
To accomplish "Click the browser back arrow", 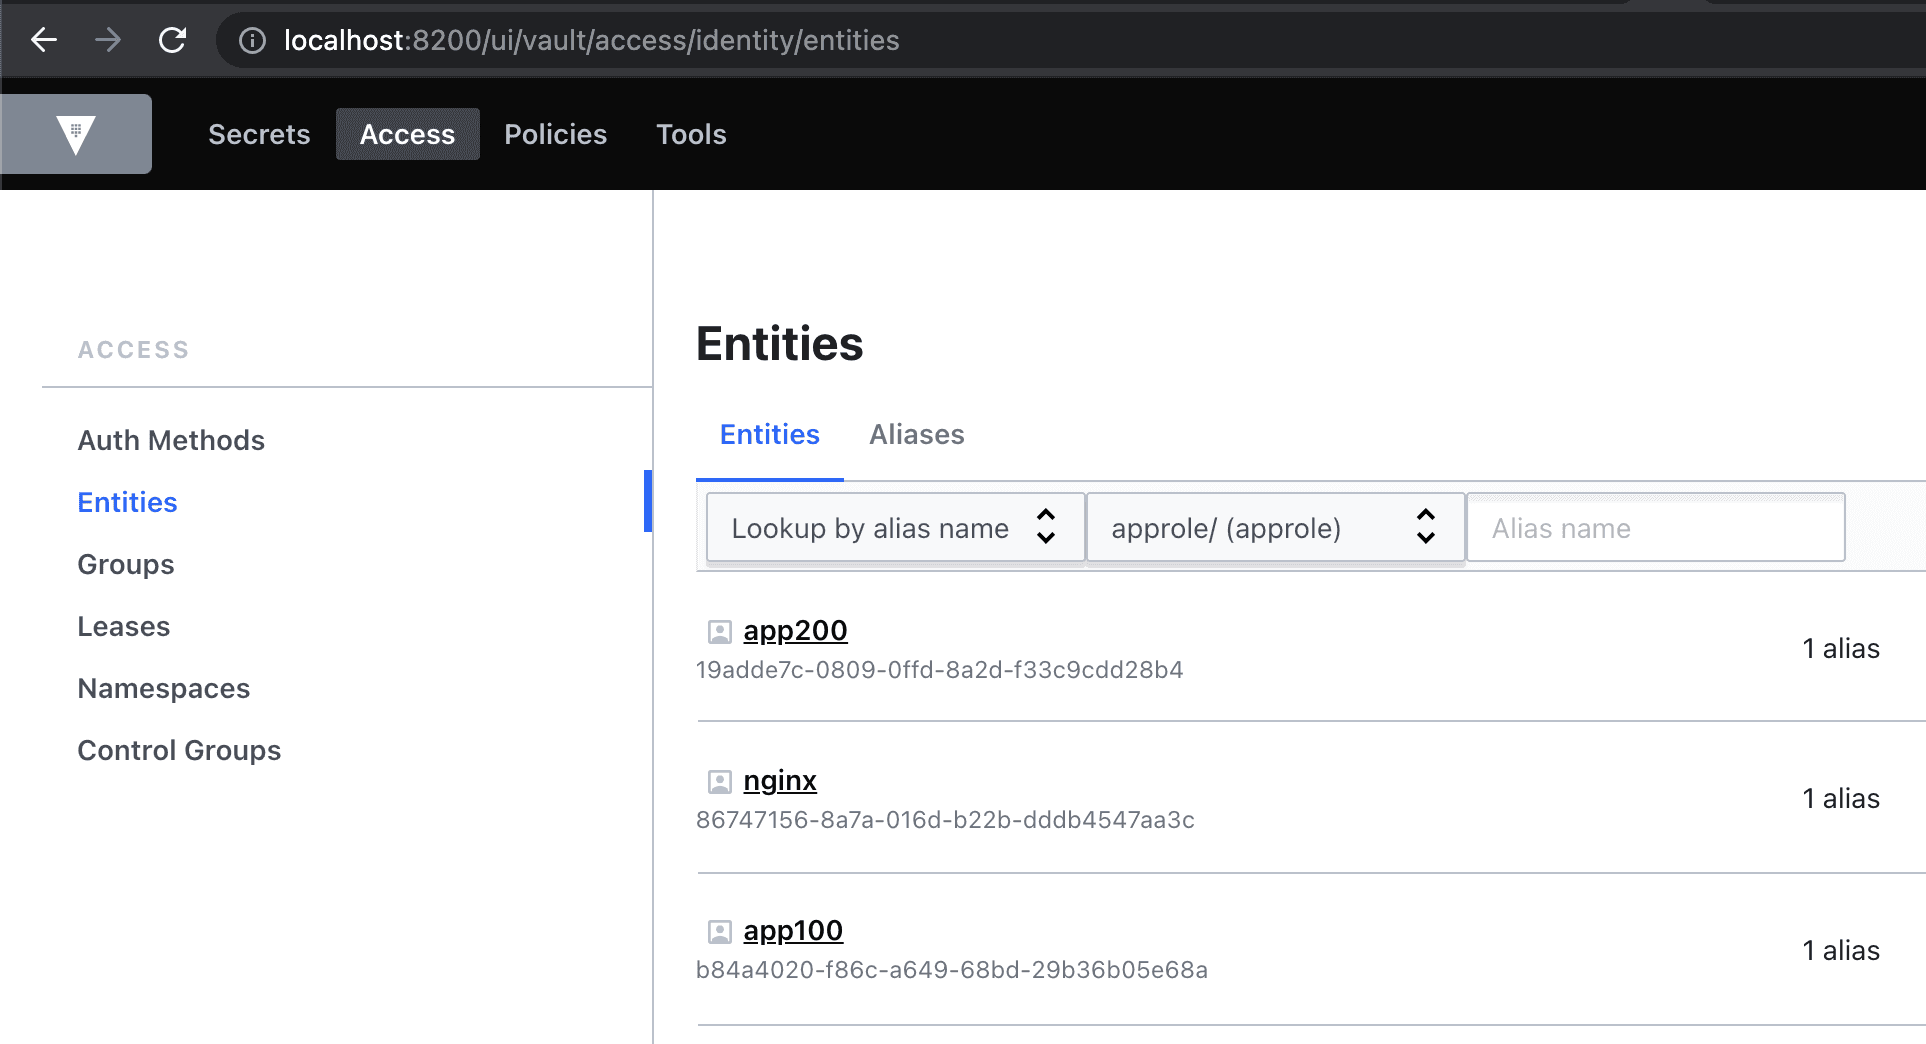I will (43, 40).
